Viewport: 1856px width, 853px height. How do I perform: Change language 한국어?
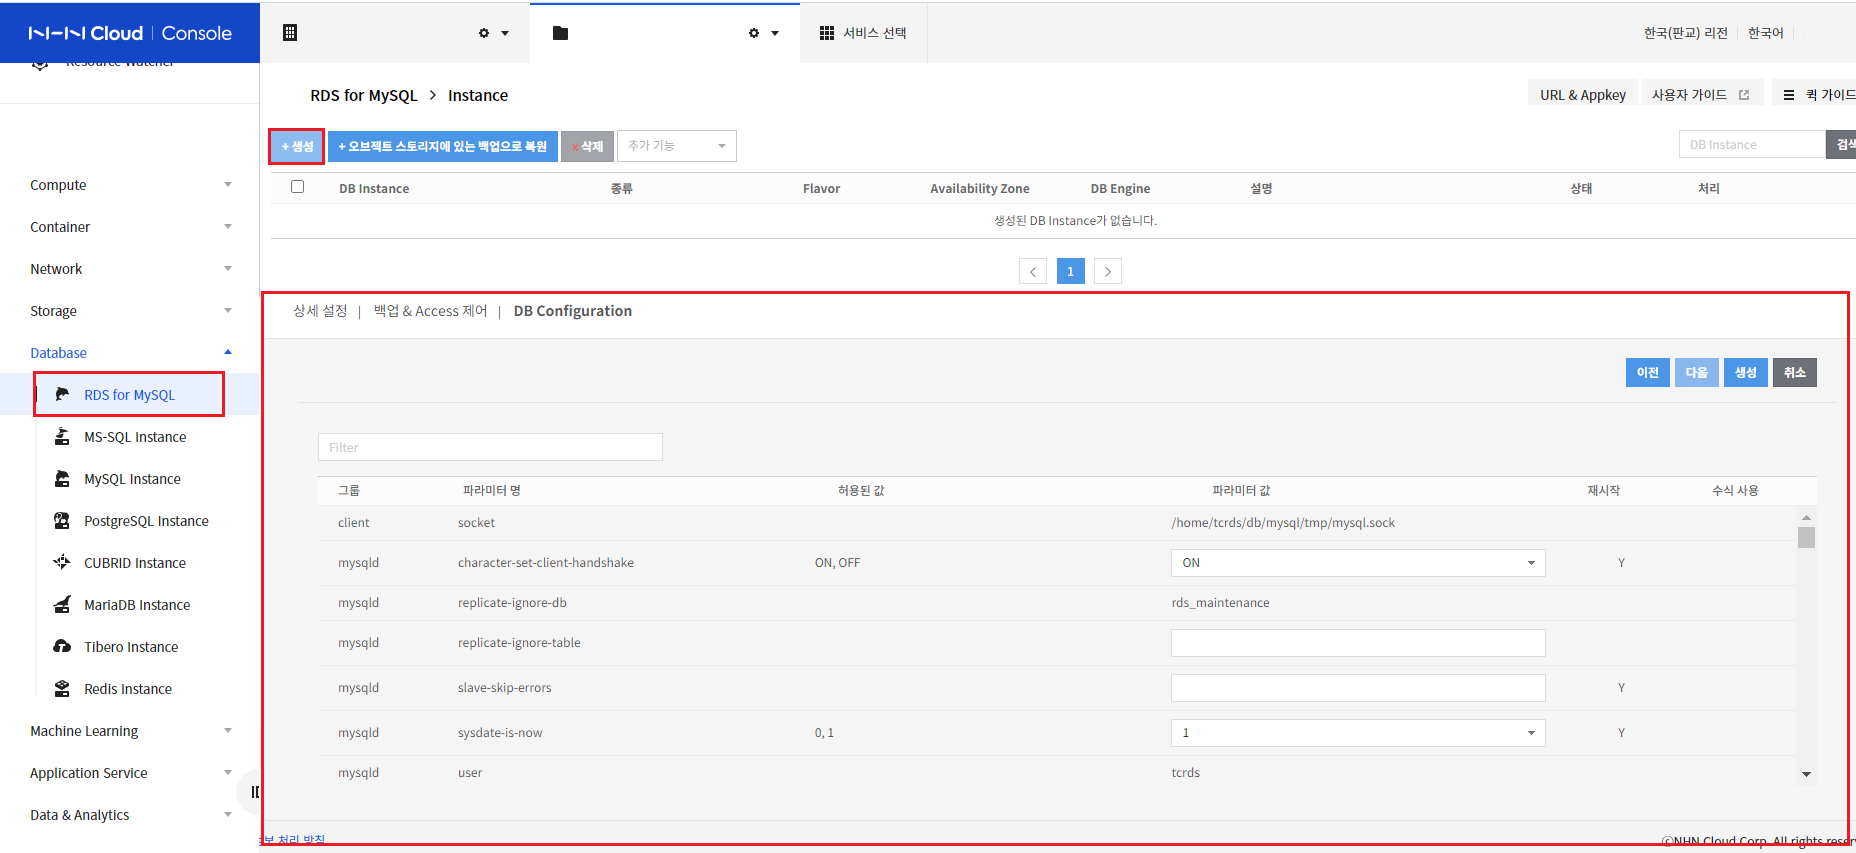pos(1766,33)
